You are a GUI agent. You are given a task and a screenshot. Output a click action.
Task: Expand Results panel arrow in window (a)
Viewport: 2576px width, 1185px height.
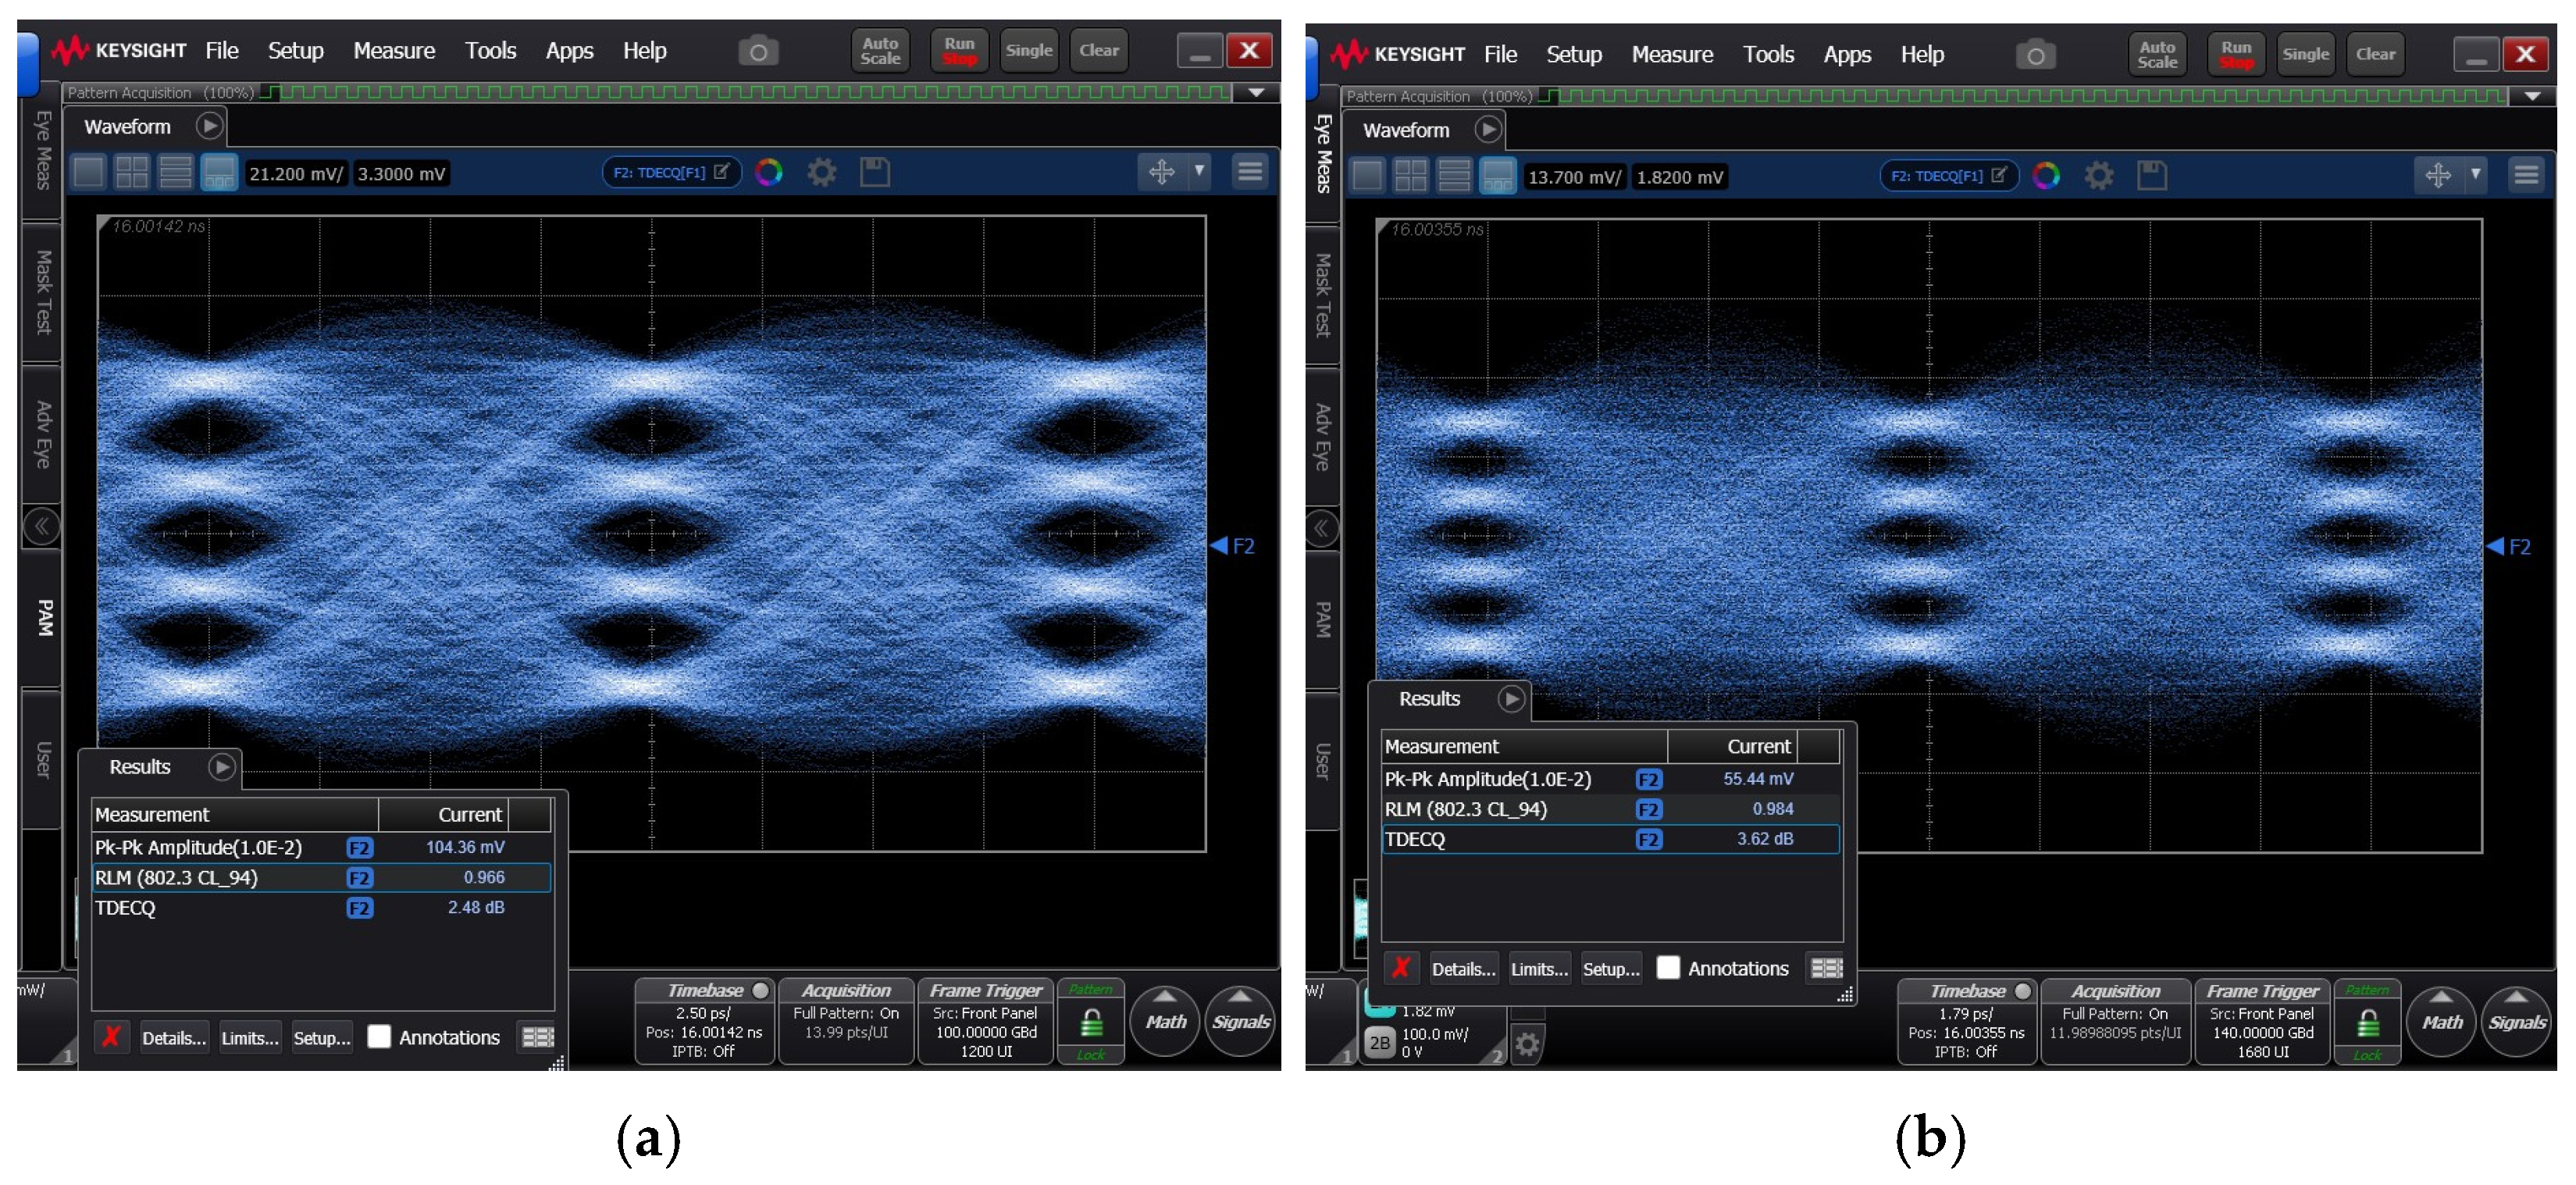222,767
